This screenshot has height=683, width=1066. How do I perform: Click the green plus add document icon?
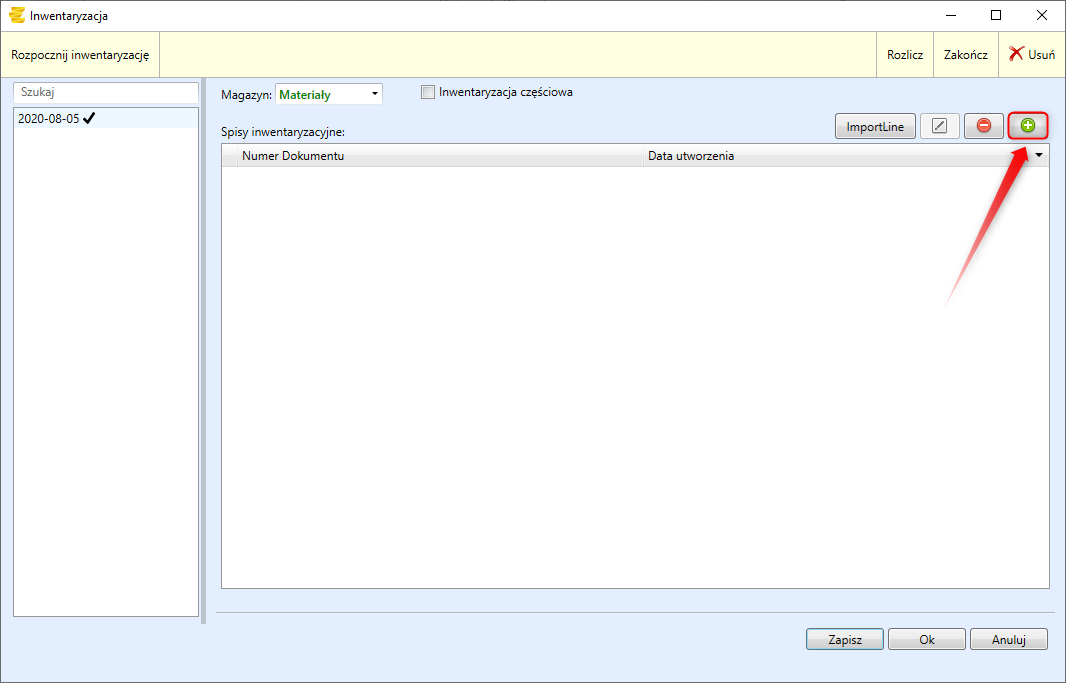click(1028, 125)
